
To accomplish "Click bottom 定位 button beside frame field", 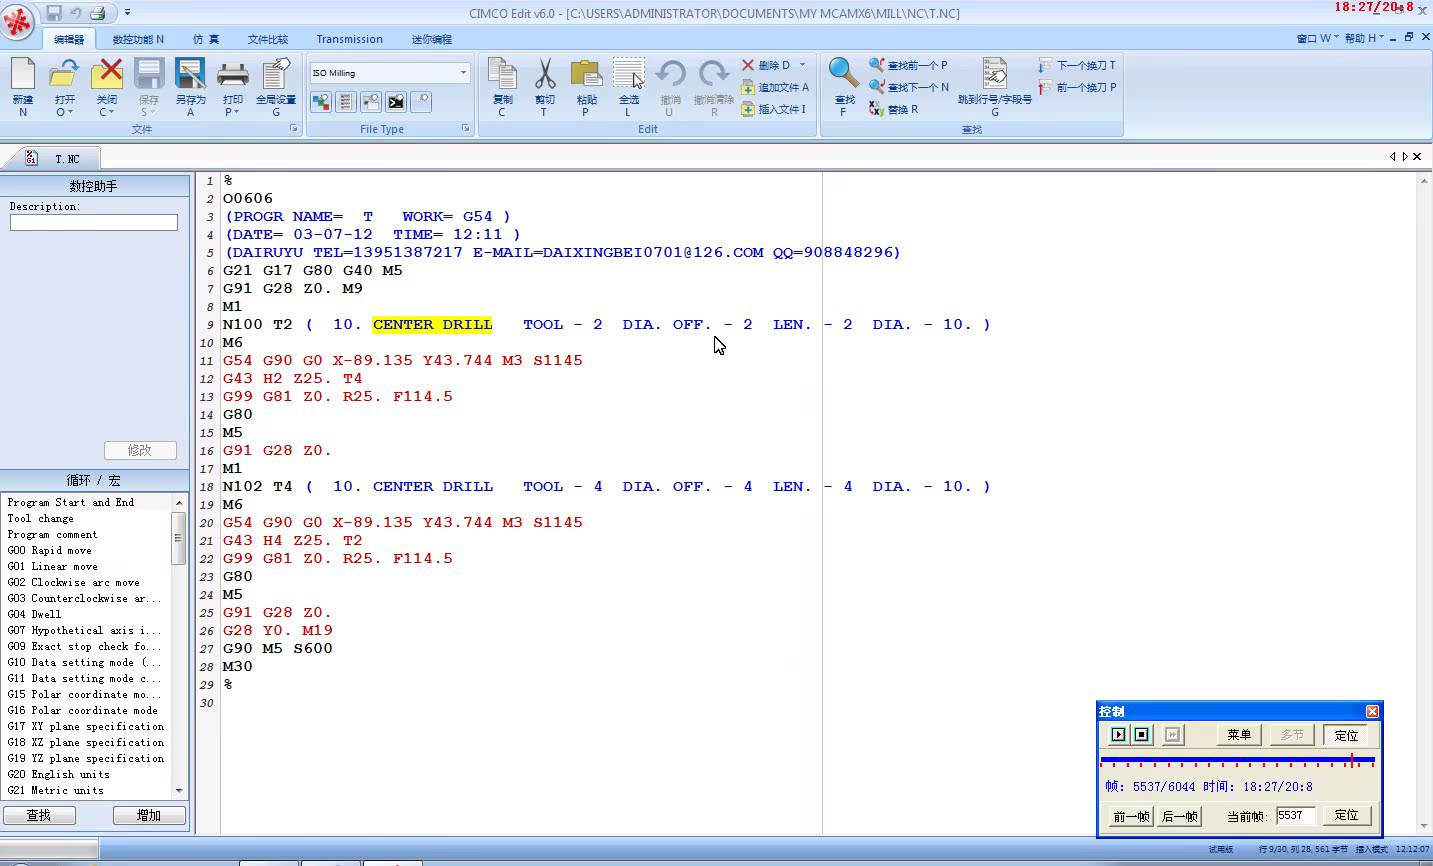I will click(x=1347, y=815).
